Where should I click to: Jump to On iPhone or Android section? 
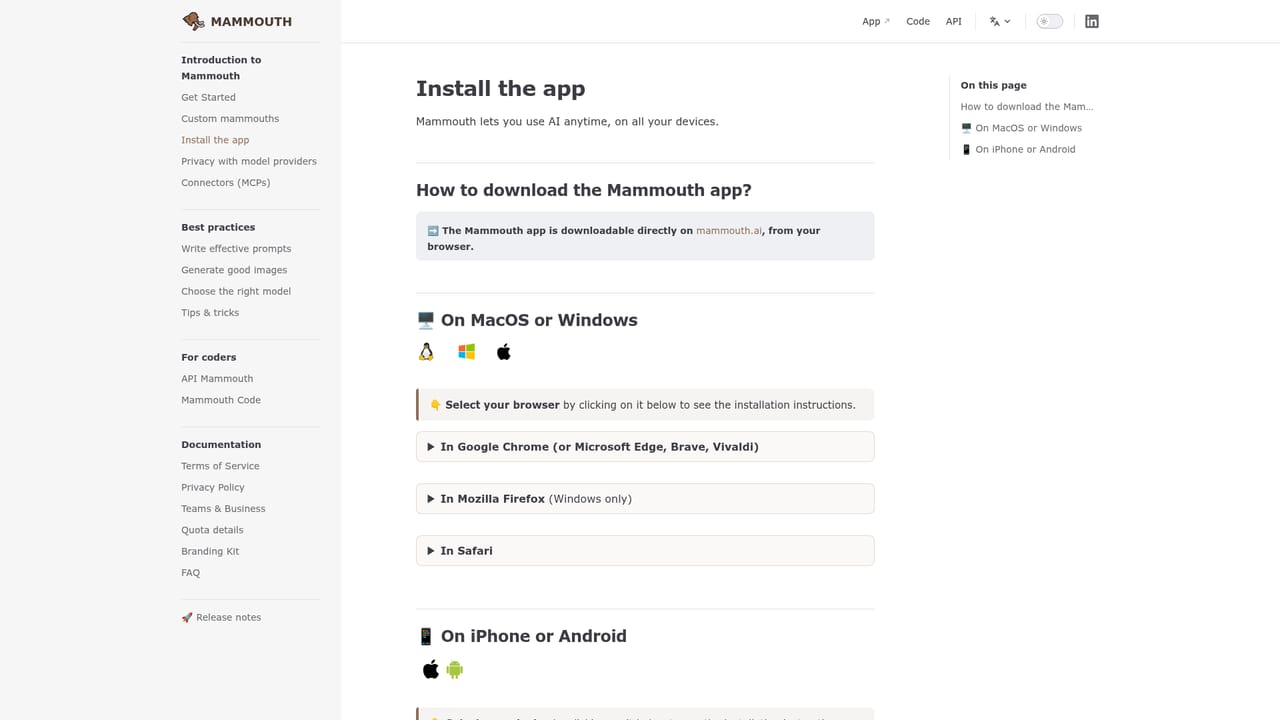(x=1018, y=150)
